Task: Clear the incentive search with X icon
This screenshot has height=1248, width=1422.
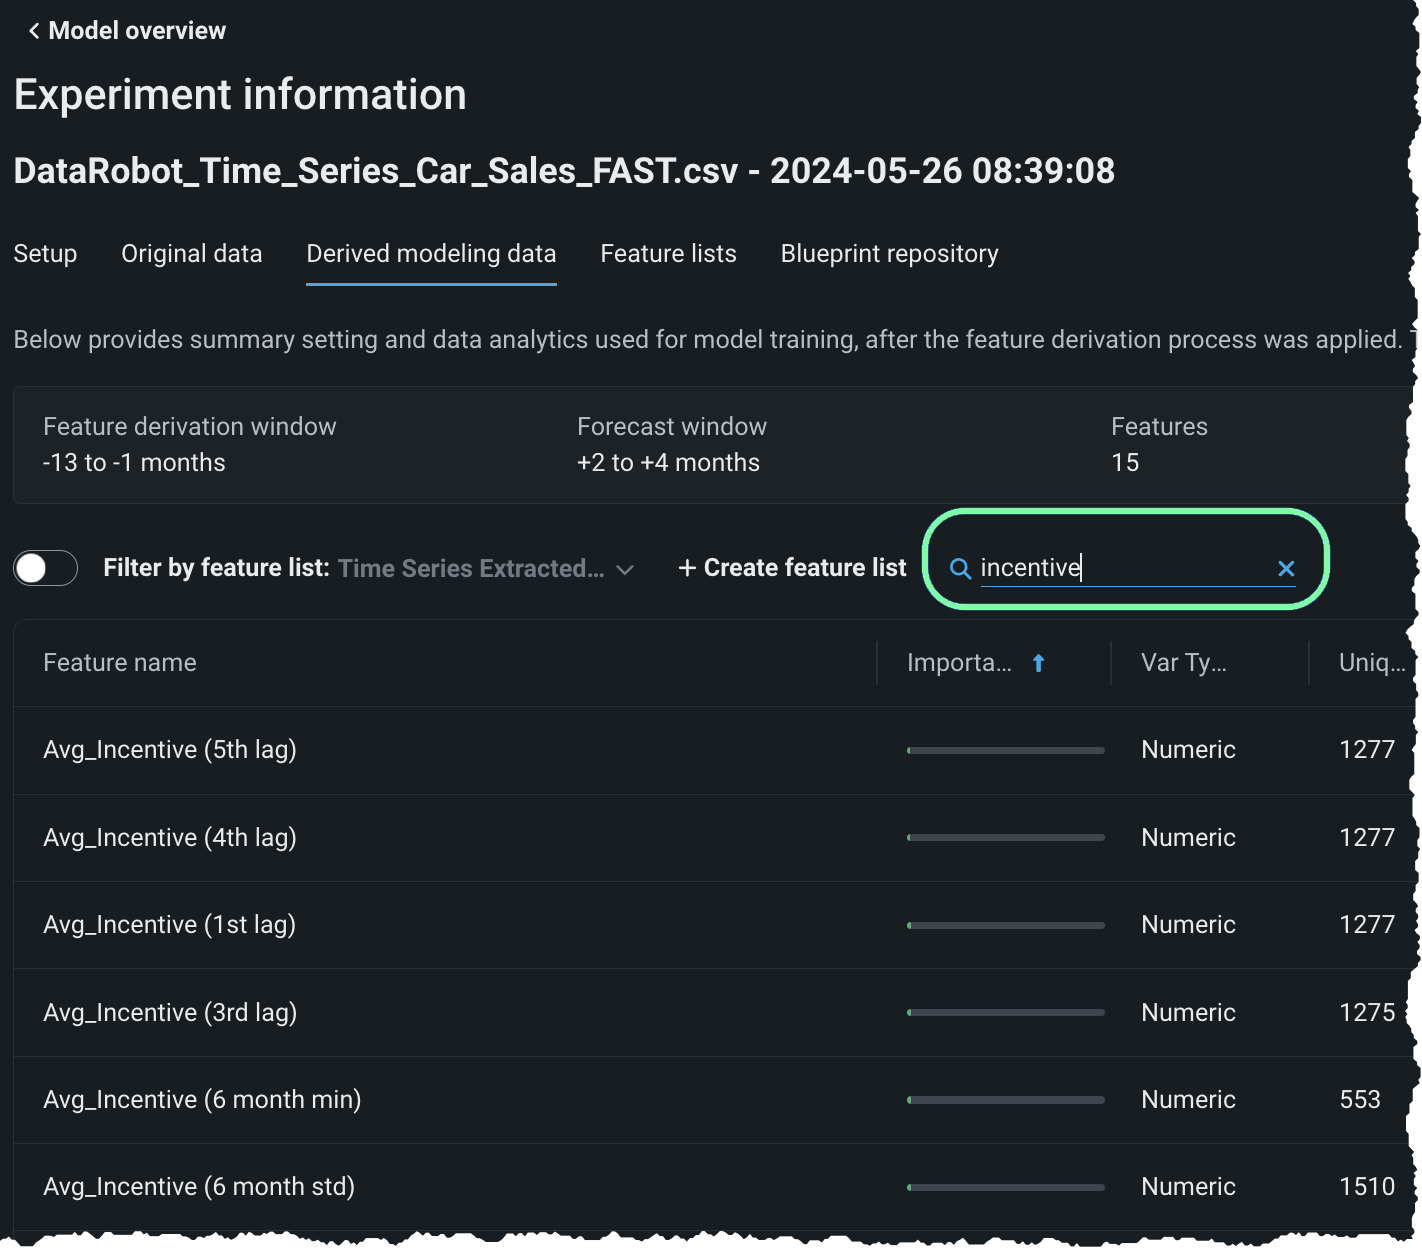Action: coord(1286,569)
